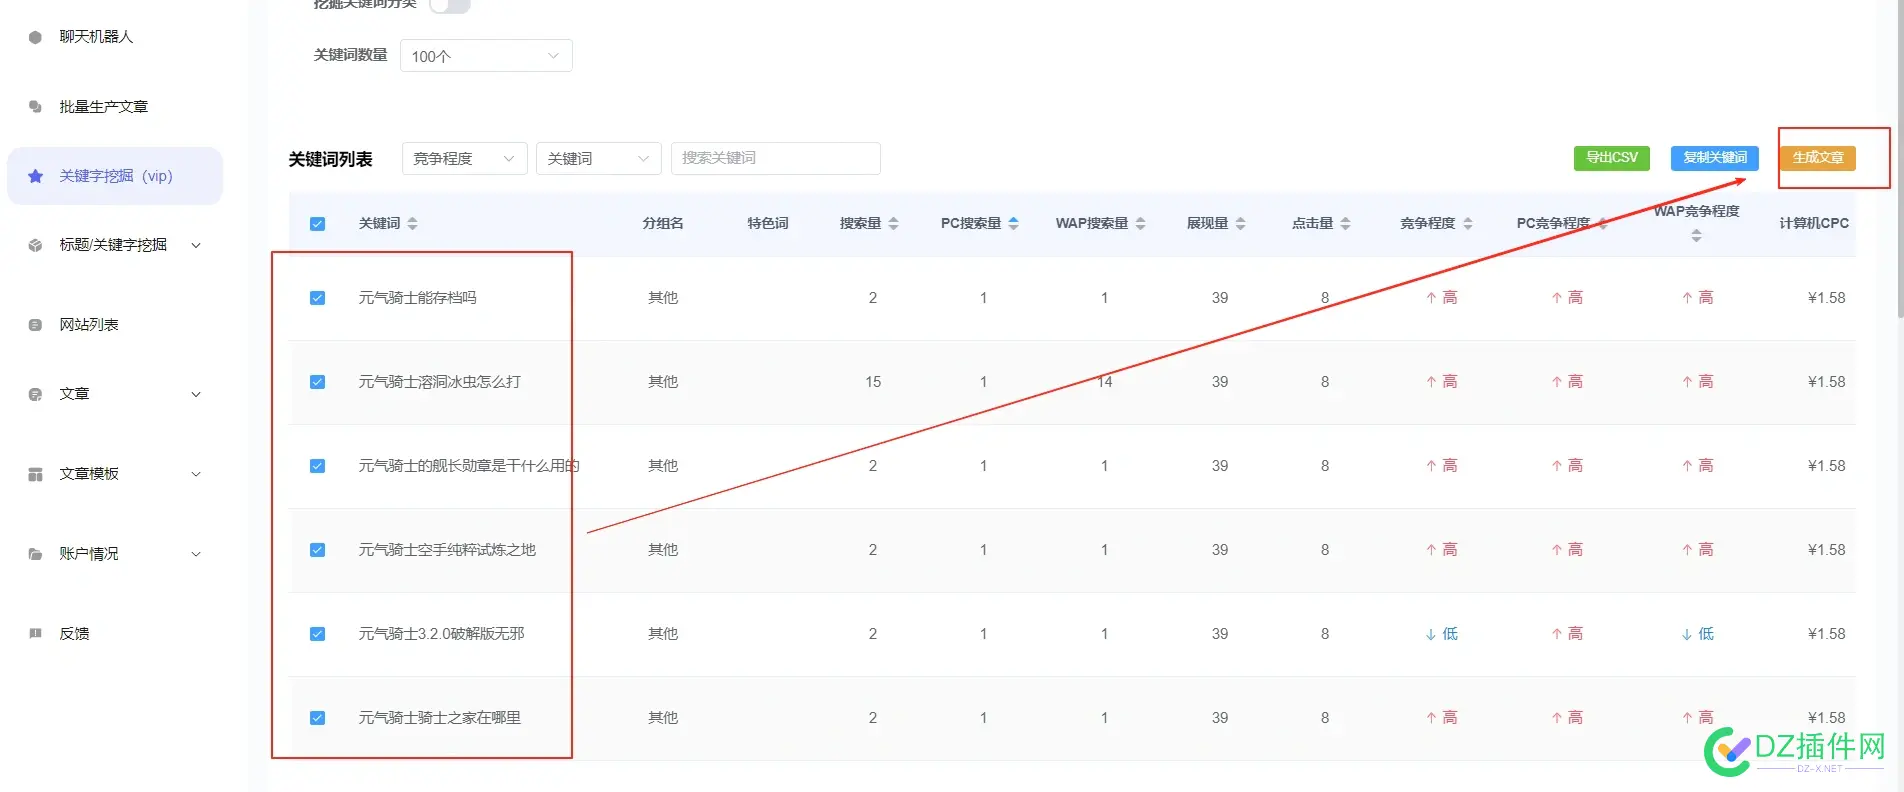
Task: Expand the 文章模板 menu chevron
Action: point(196,474)
